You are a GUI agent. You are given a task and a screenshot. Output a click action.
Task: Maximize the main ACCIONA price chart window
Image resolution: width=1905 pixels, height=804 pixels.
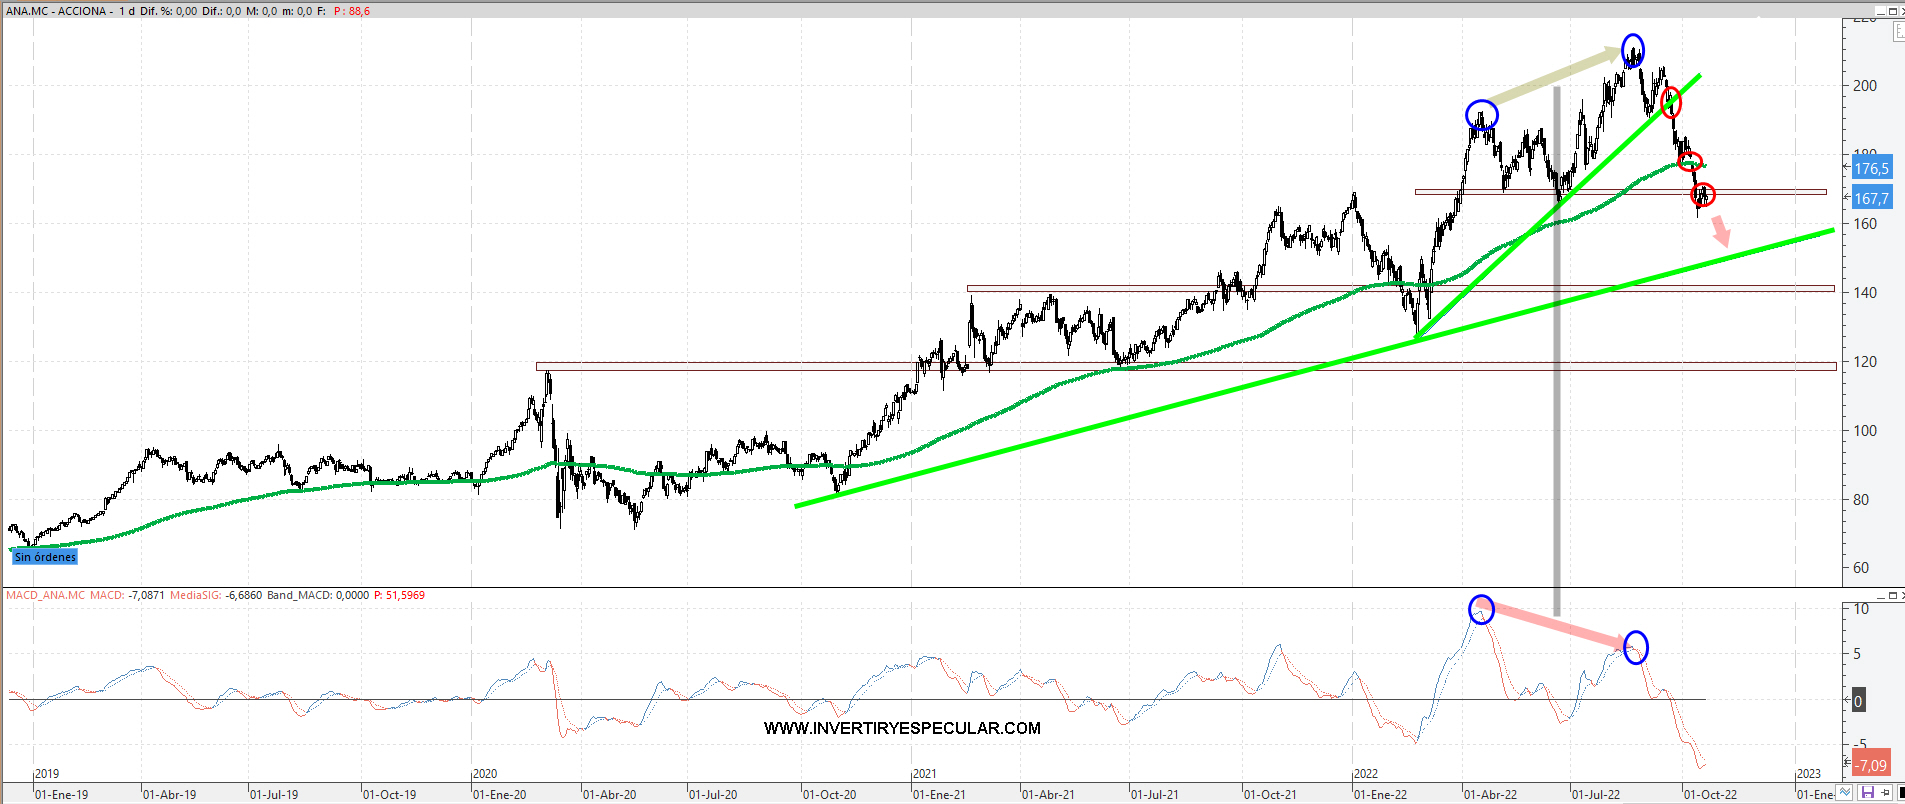tap(1891, 11)
